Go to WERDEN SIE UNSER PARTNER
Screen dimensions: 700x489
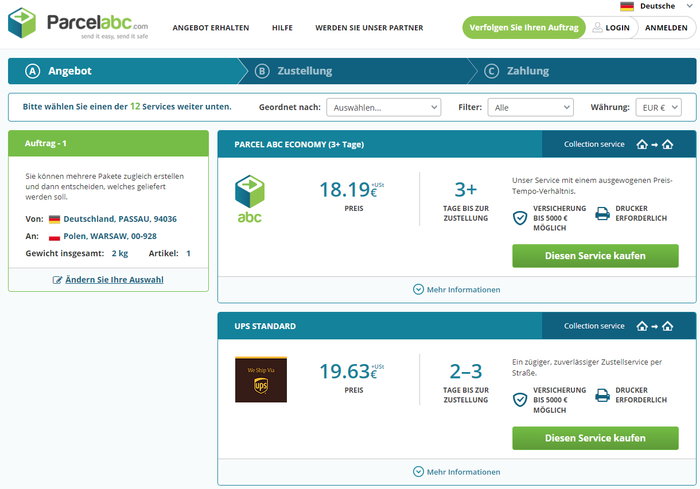point(369,28)
